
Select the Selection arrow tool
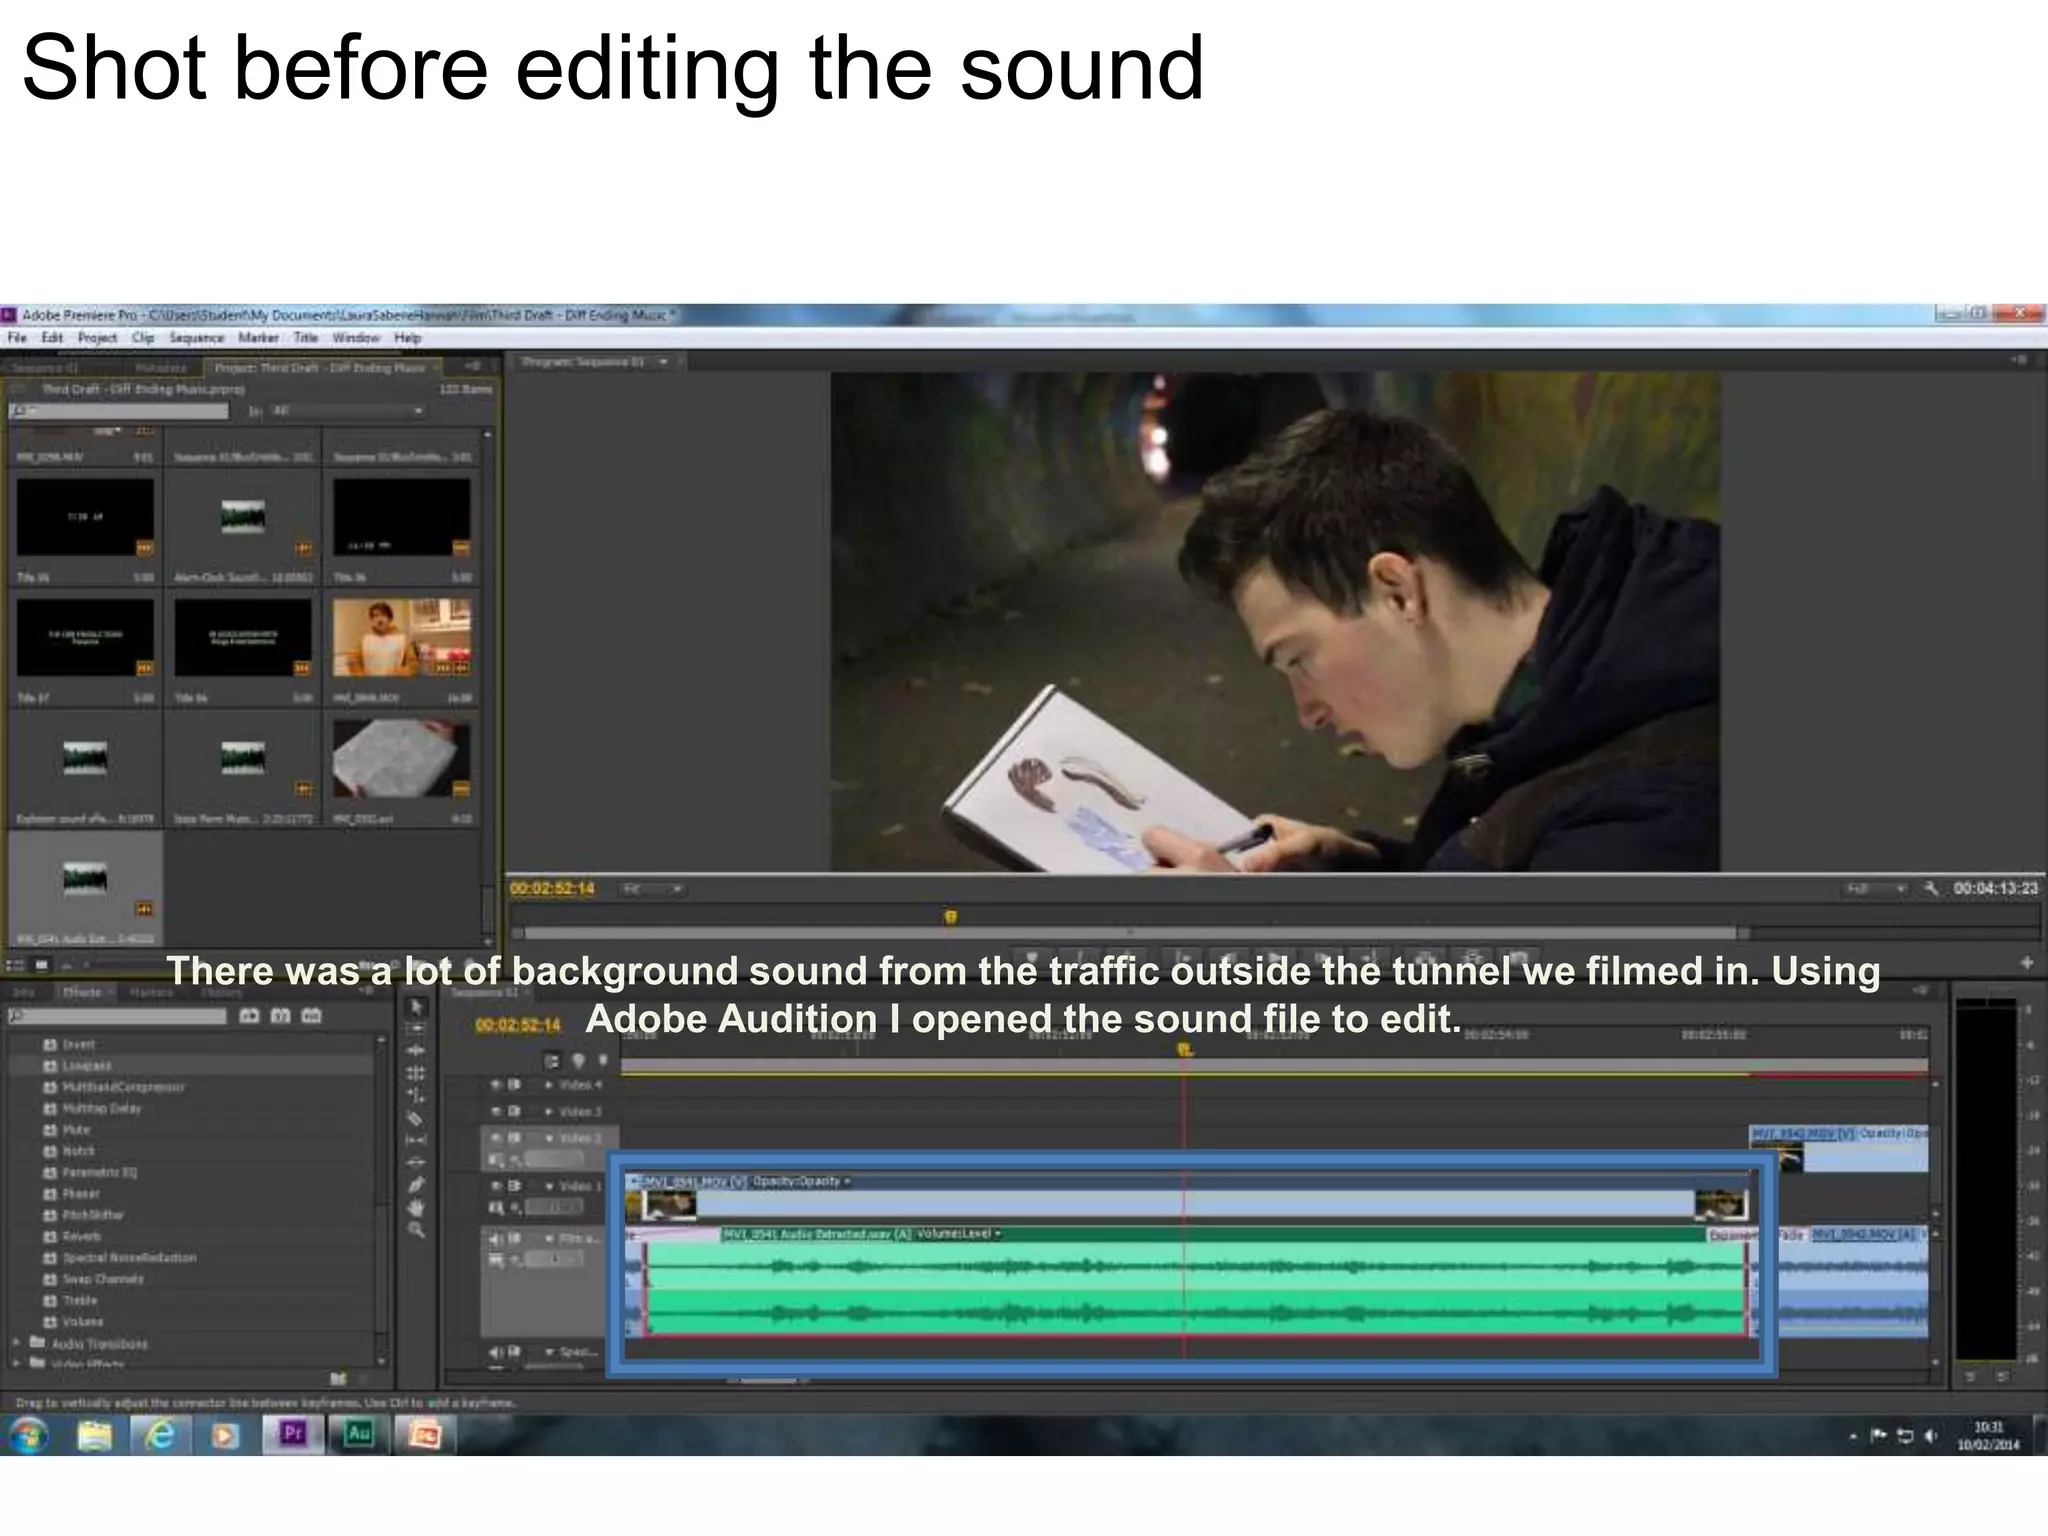coord(416,1006)
